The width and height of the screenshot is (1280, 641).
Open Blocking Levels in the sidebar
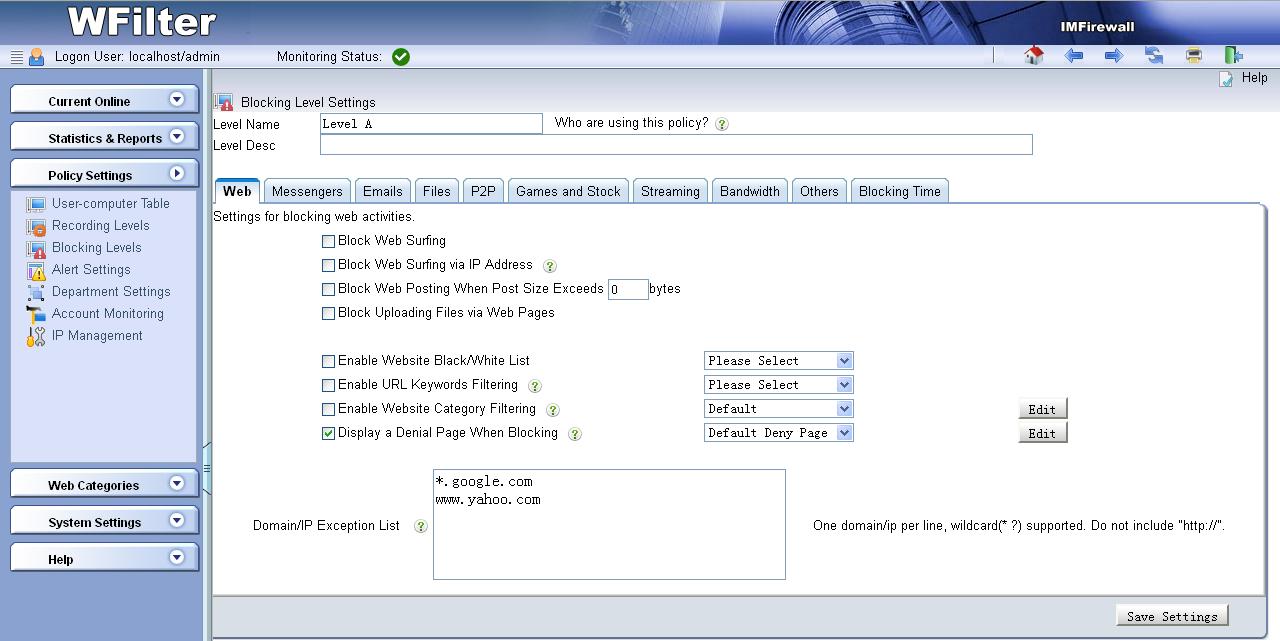[x=96, y=248]
